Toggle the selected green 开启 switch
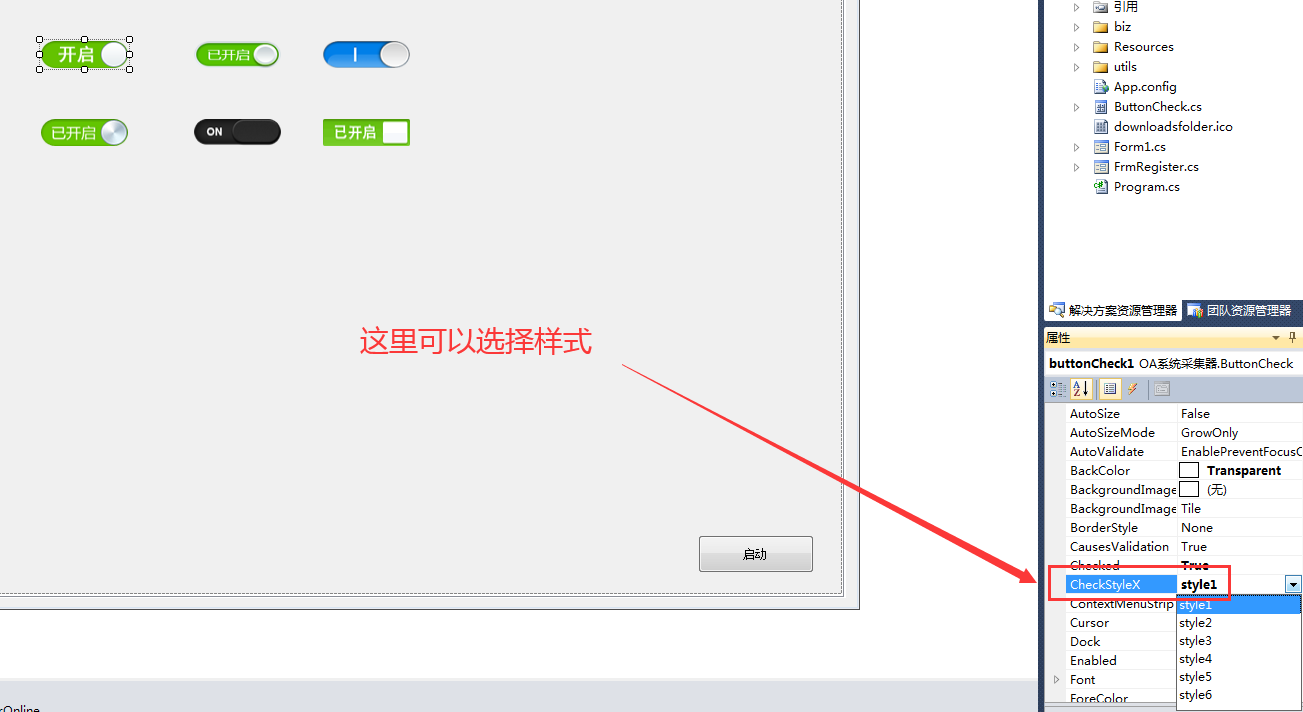The height and width of the screenshot is (712, 1303). tap(85, 54)
